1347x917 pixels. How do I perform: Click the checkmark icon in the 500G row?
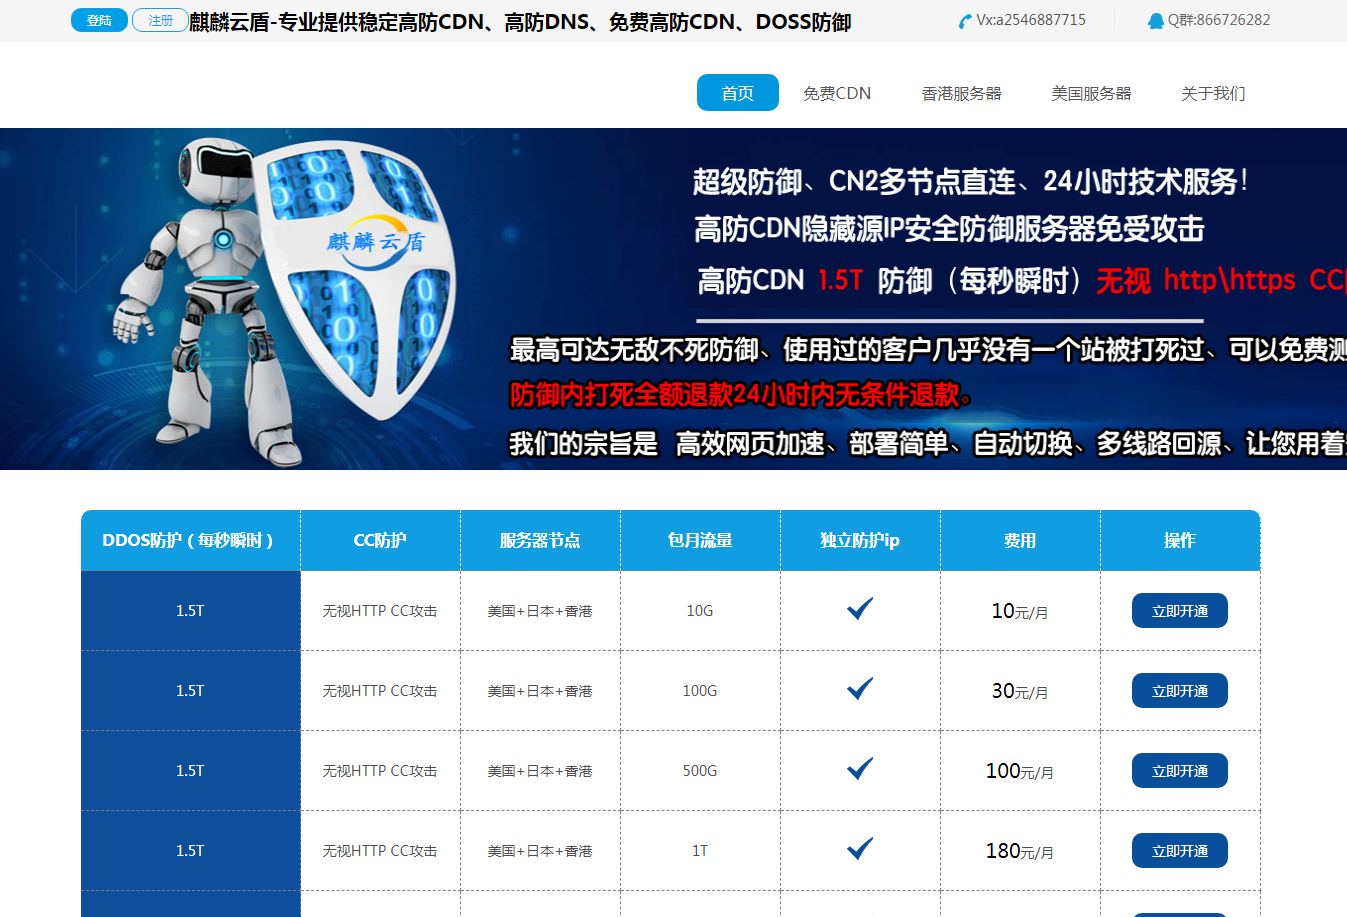tap(860, 769)
